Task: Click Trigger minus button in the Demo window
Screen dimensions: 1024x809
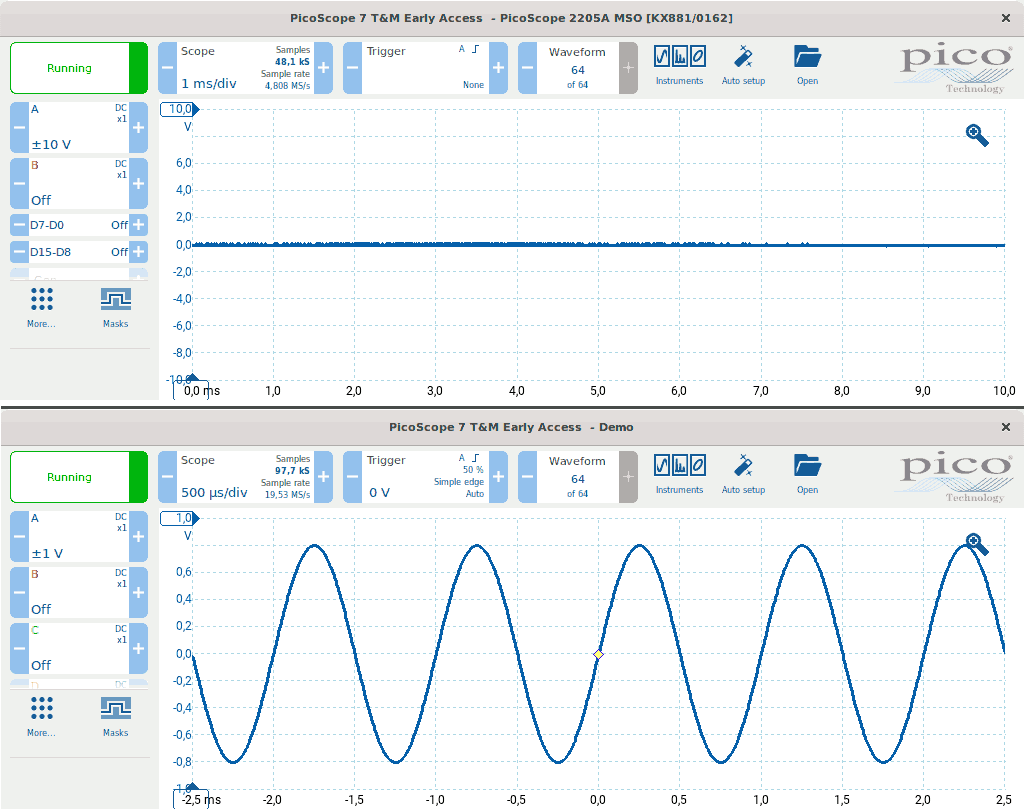Action: pyautogui.click(x=353, y=477)
